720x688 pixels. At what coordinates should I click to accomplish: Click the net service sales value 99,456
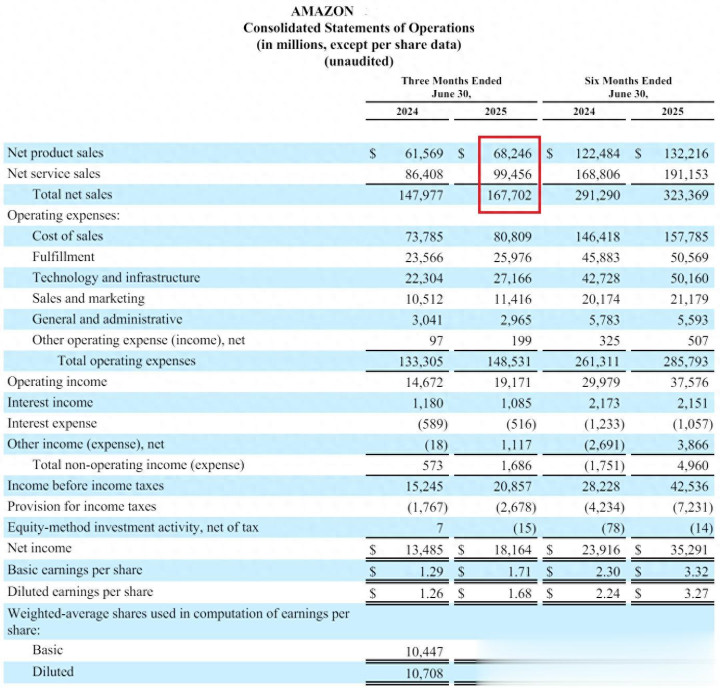pos(512,175)
